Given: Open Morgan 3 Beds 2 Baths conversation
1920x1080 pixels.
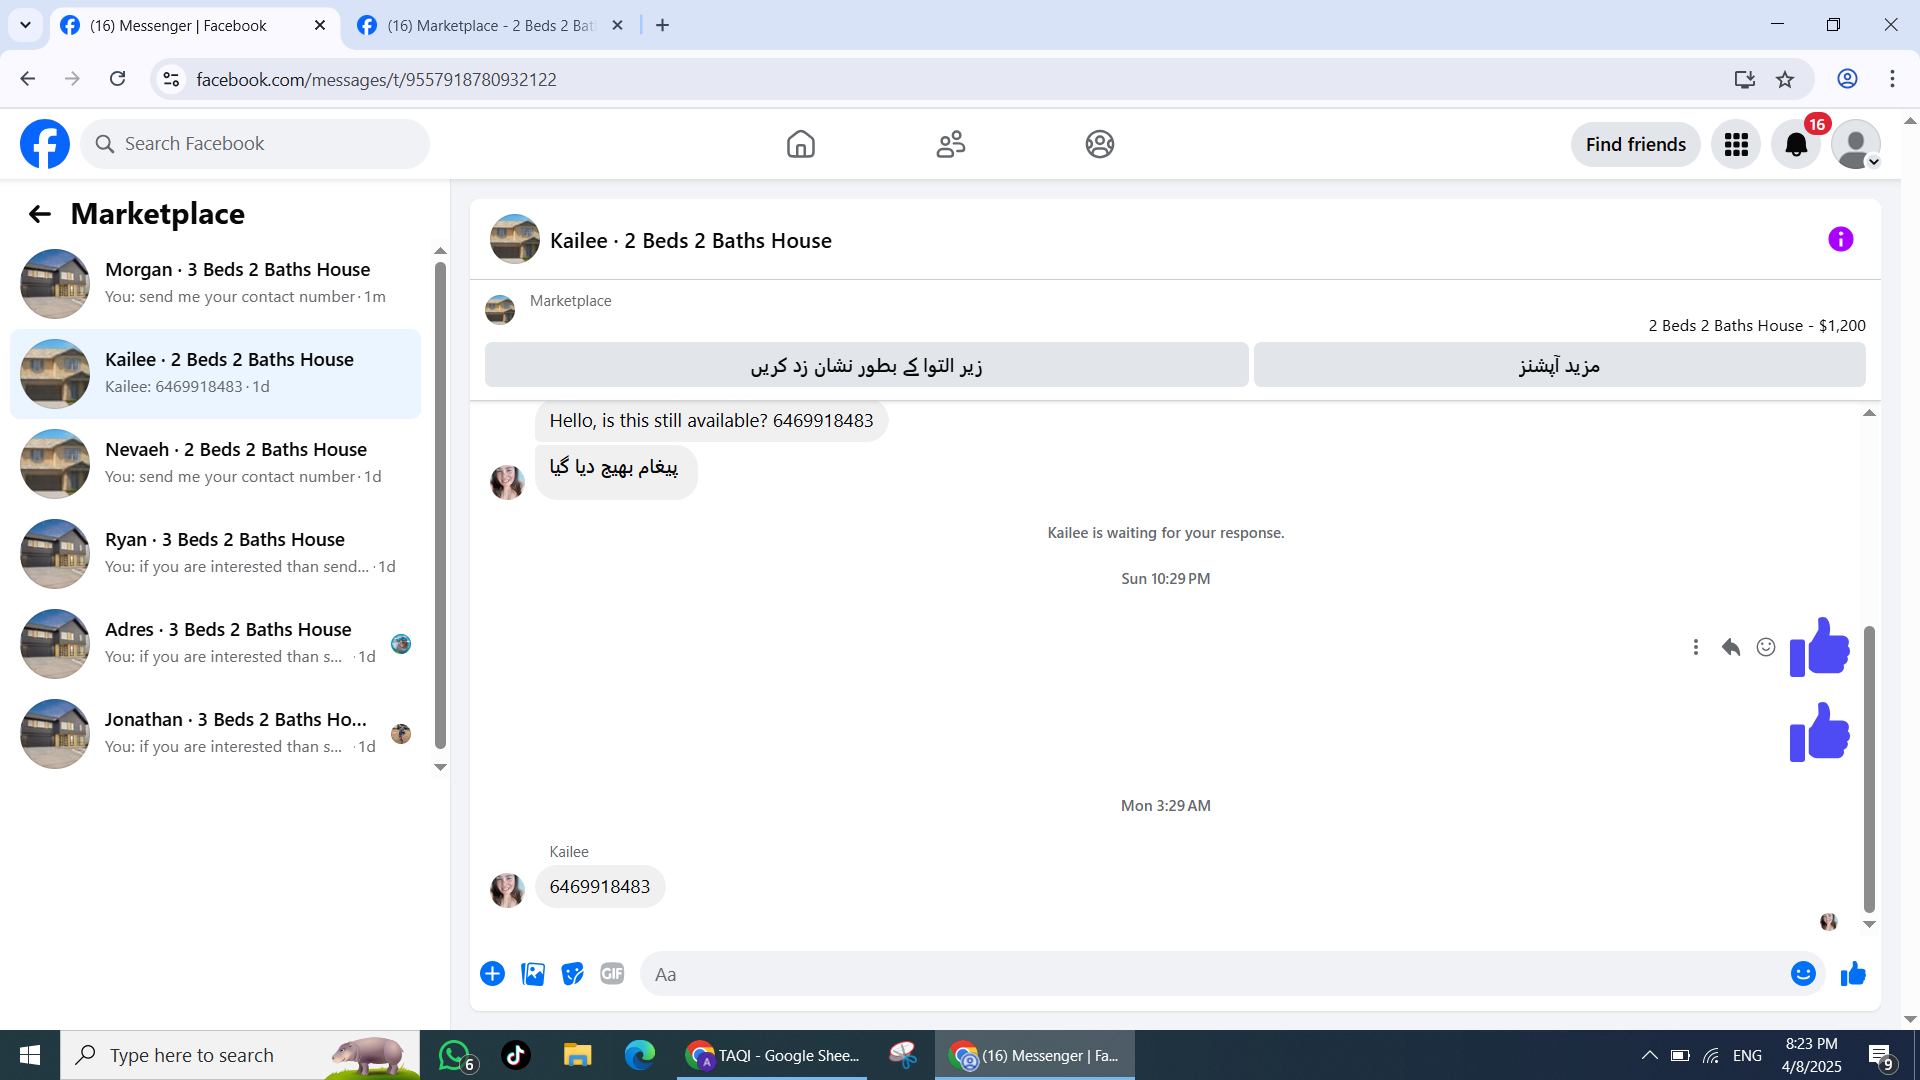Looking at the screenshot, I should [x=215, y=283].
